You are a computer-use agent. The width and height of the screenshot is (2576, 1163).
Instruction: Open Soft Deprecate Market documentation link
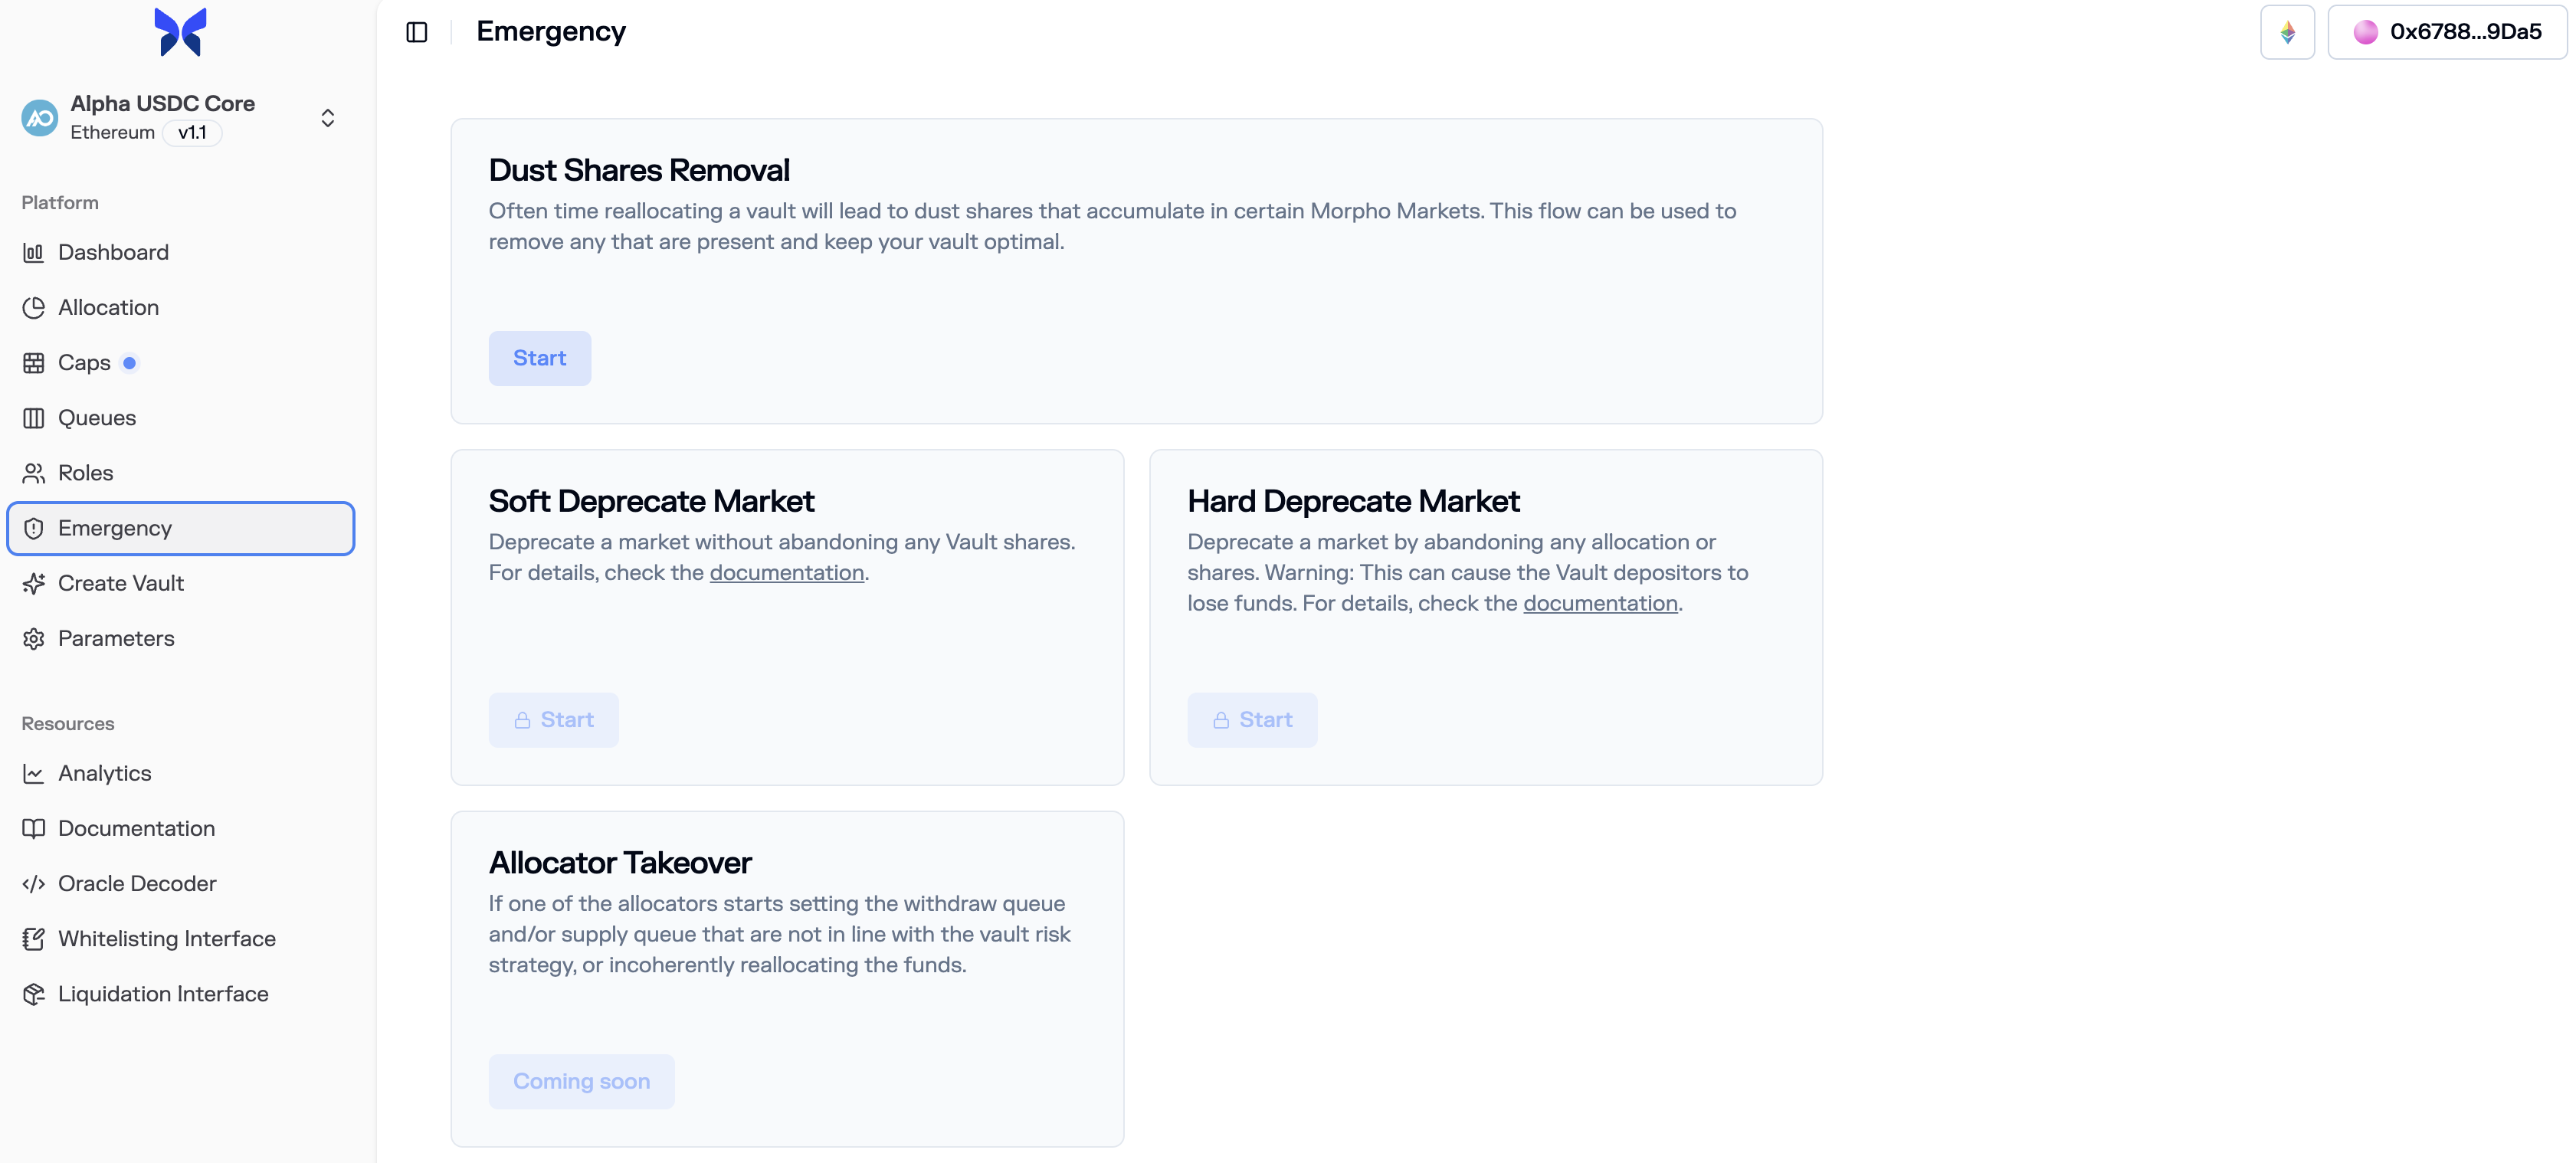[786, 573]
